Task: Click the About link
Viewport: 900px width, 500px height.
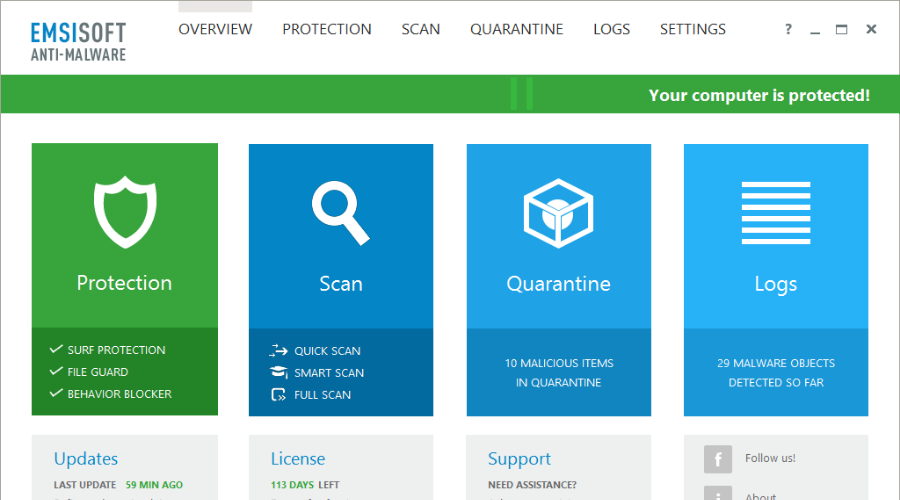Action: pos(761,497)
